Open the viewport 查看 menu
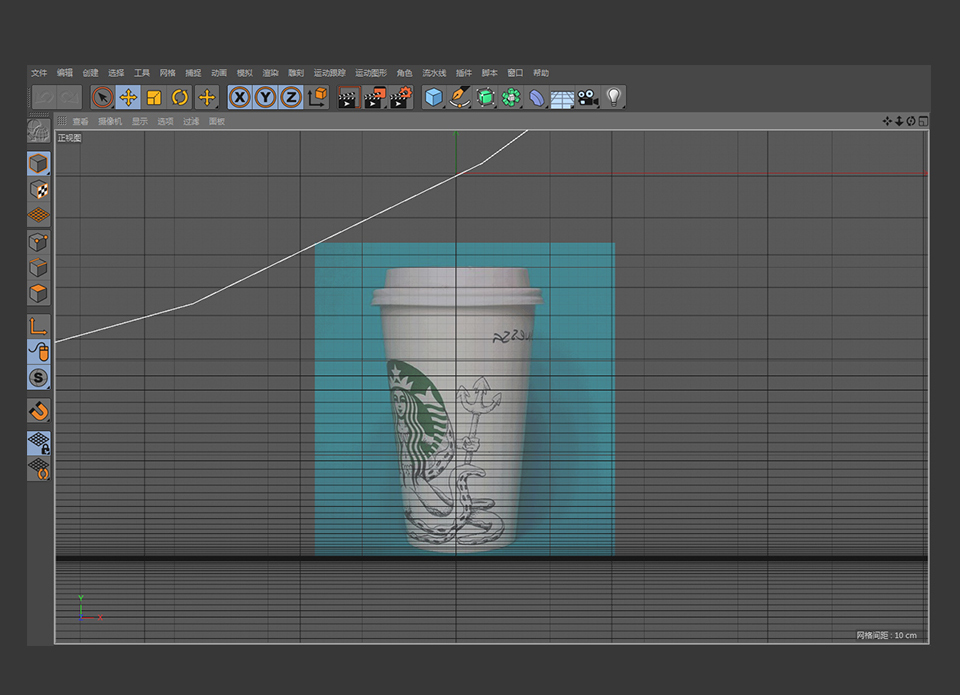This screenshot has width=960, height=695. click(x=81, y=121)
